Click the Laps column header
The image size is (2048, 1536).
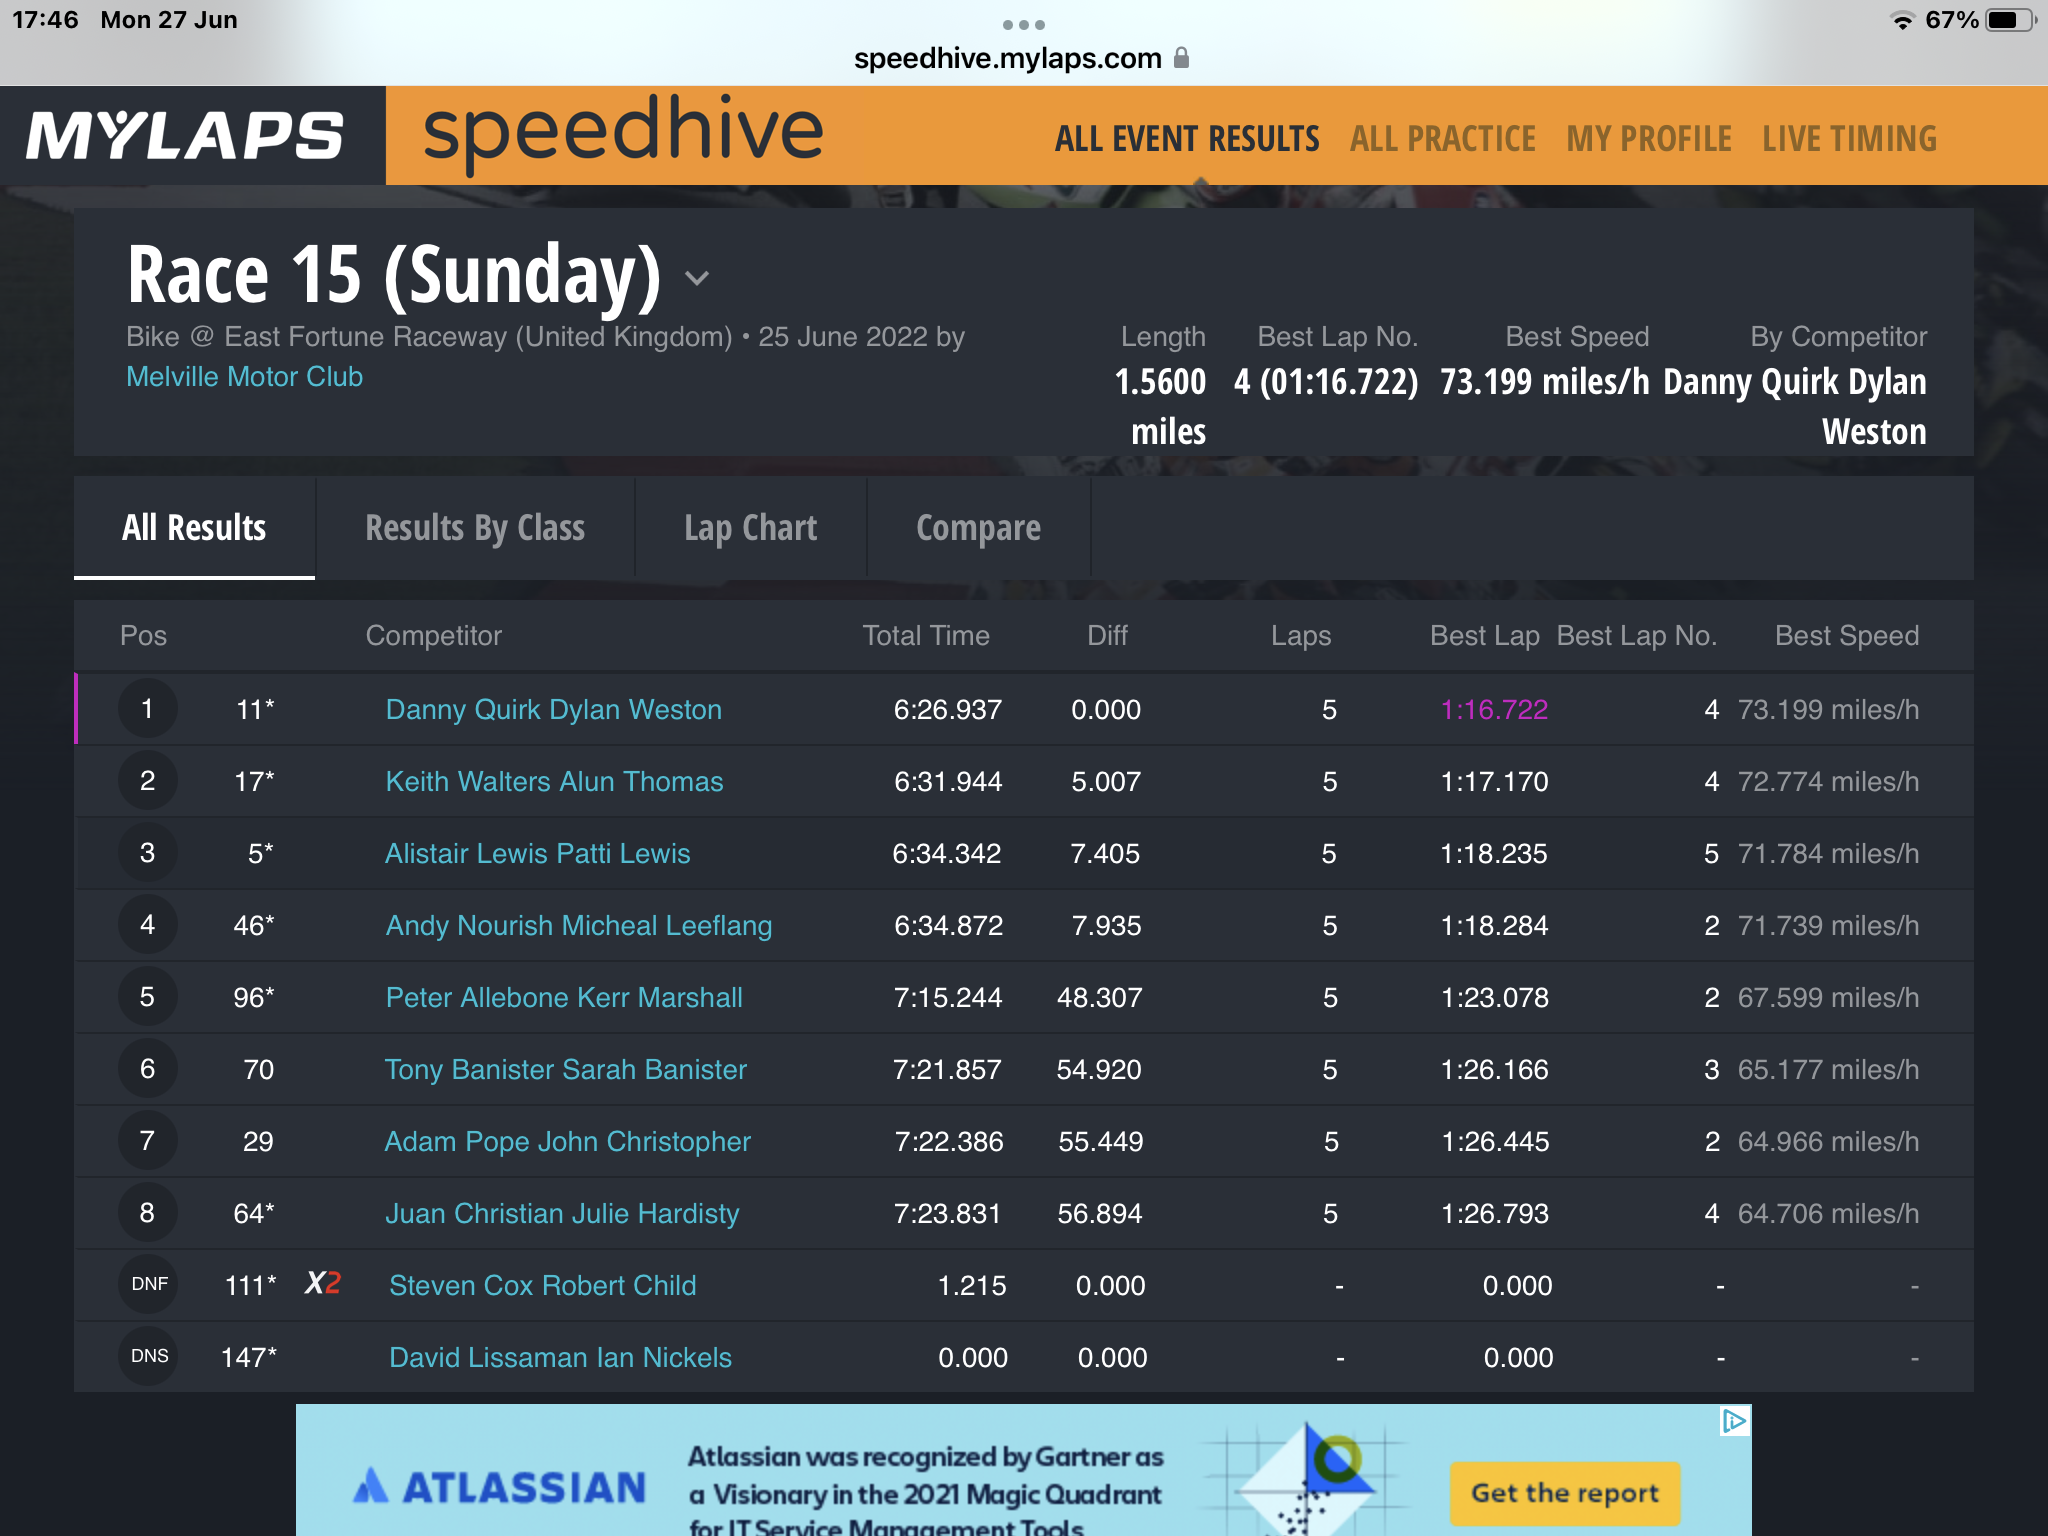click(x=1301, y=636)
